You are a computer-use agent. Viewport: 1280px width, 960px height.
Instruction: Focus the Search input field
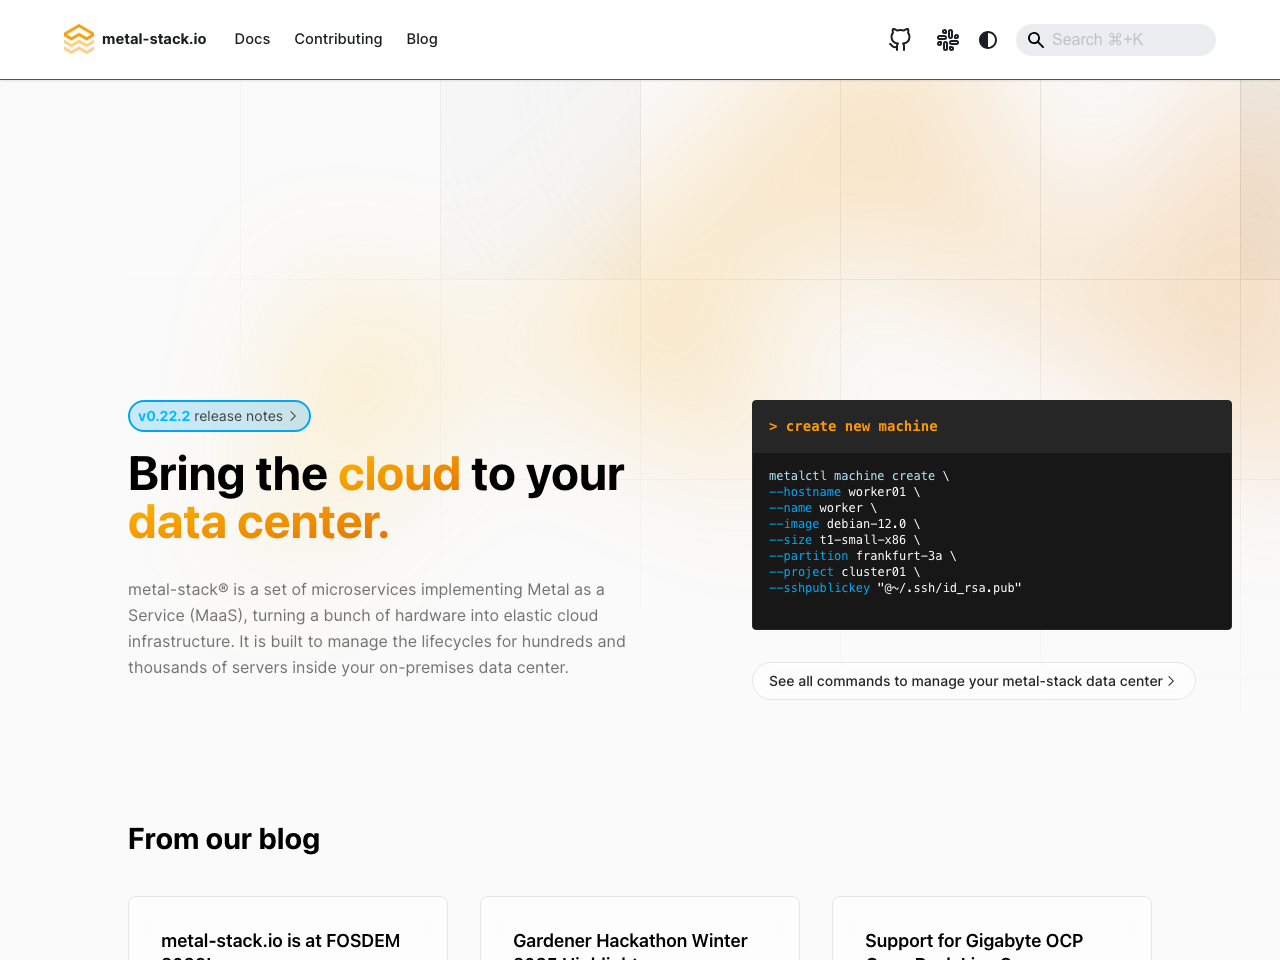1126,40
